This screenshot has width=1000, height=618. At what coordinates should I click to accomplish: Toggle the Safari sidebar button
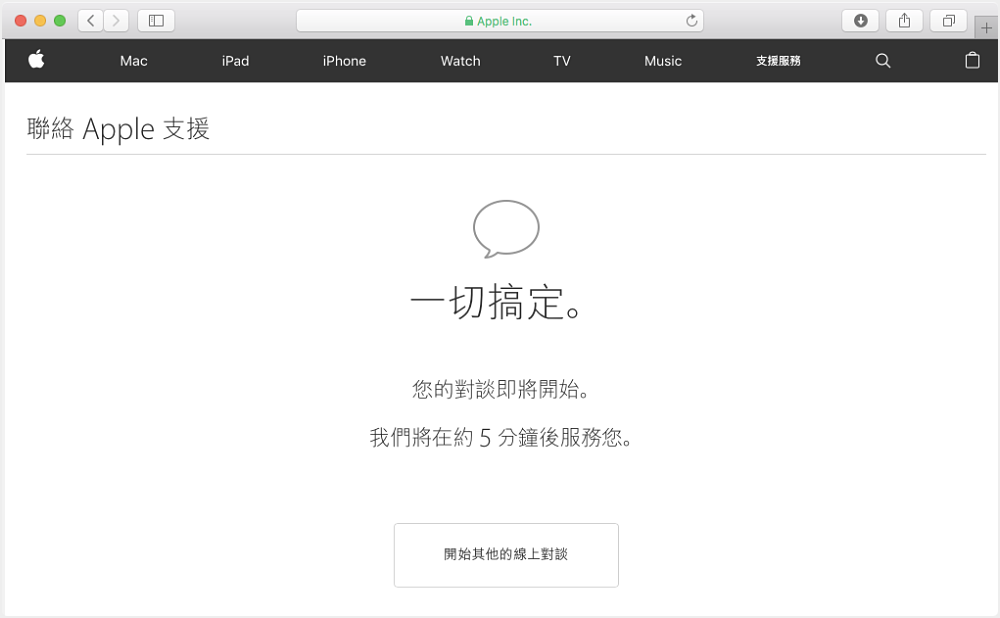coord(156,21)
